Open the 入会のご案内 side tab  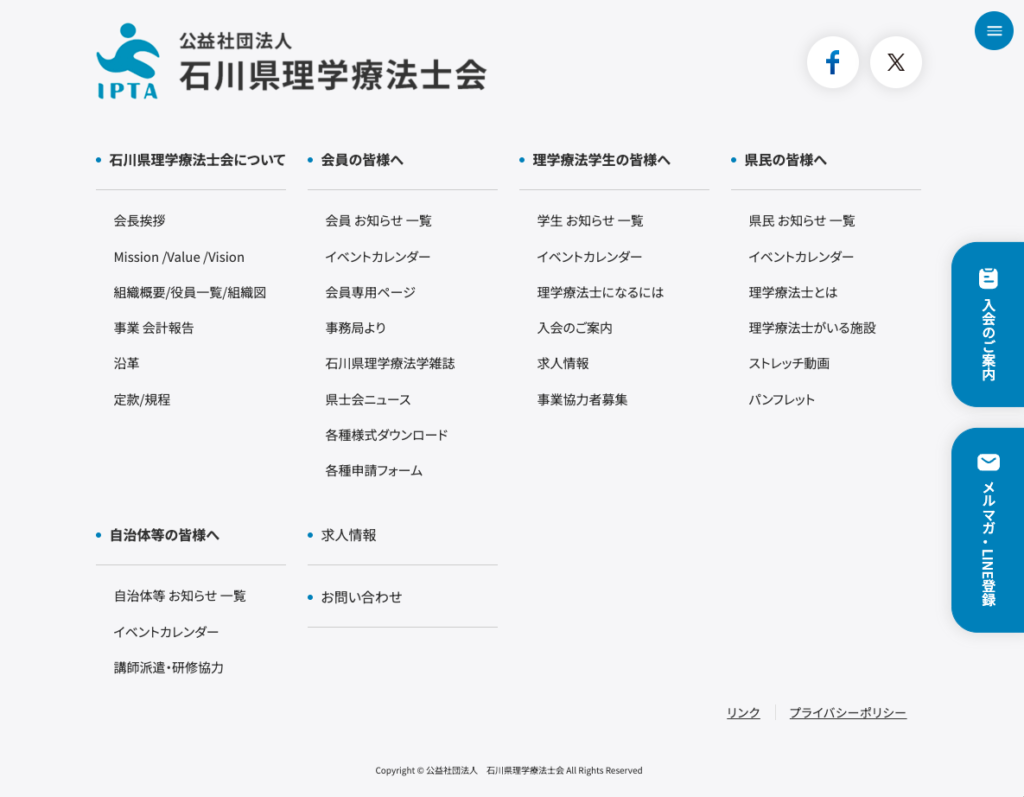point(987,324)
